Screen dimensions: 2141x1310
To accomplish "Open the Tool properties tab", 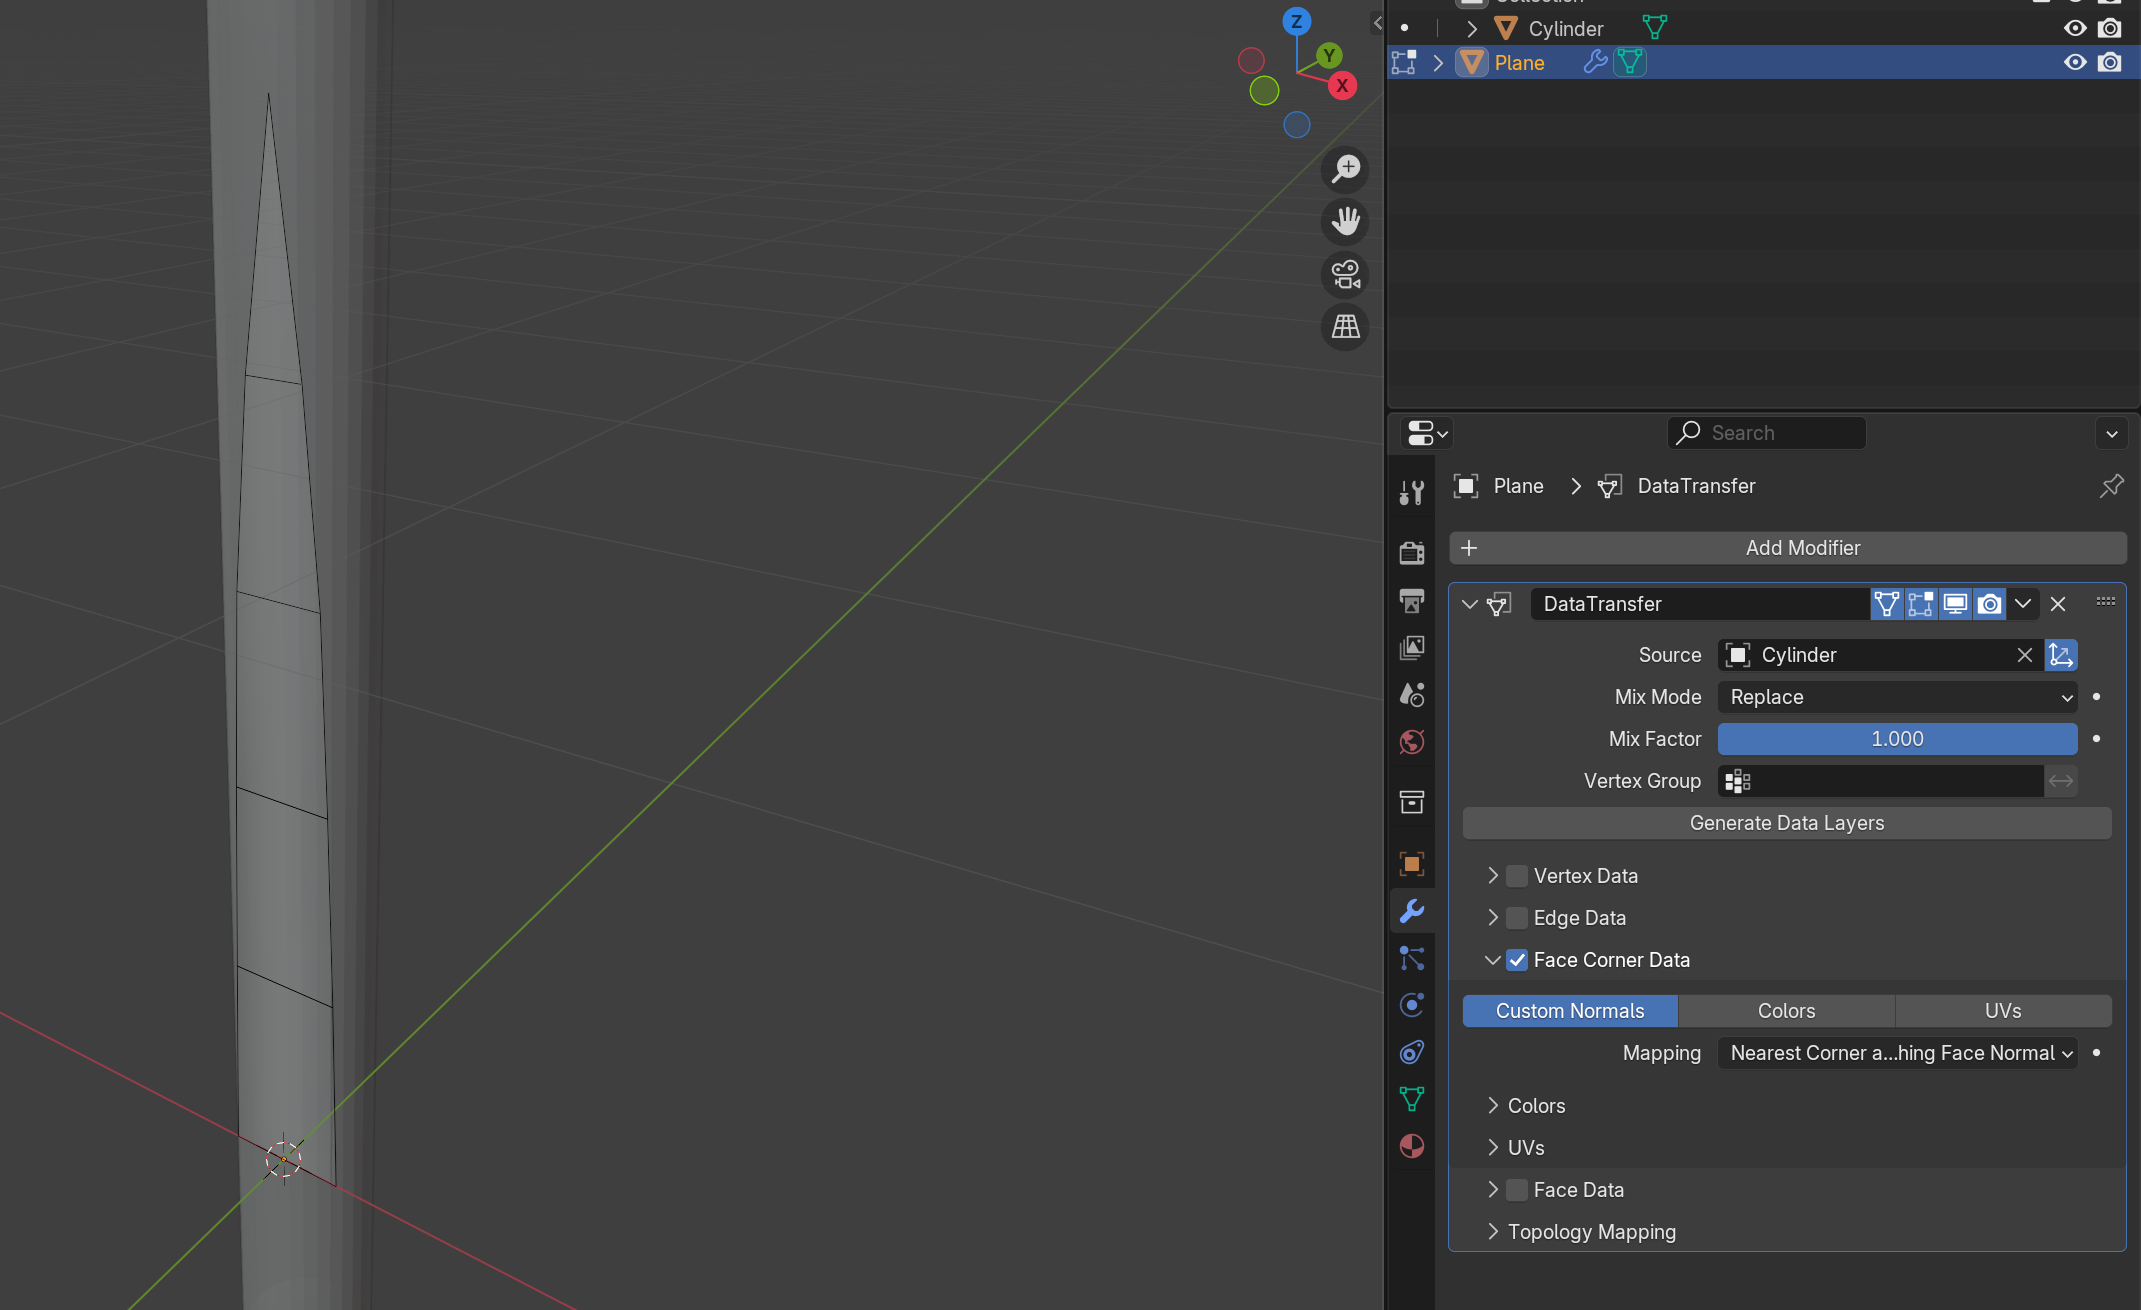I will (x=1412, y=492).
